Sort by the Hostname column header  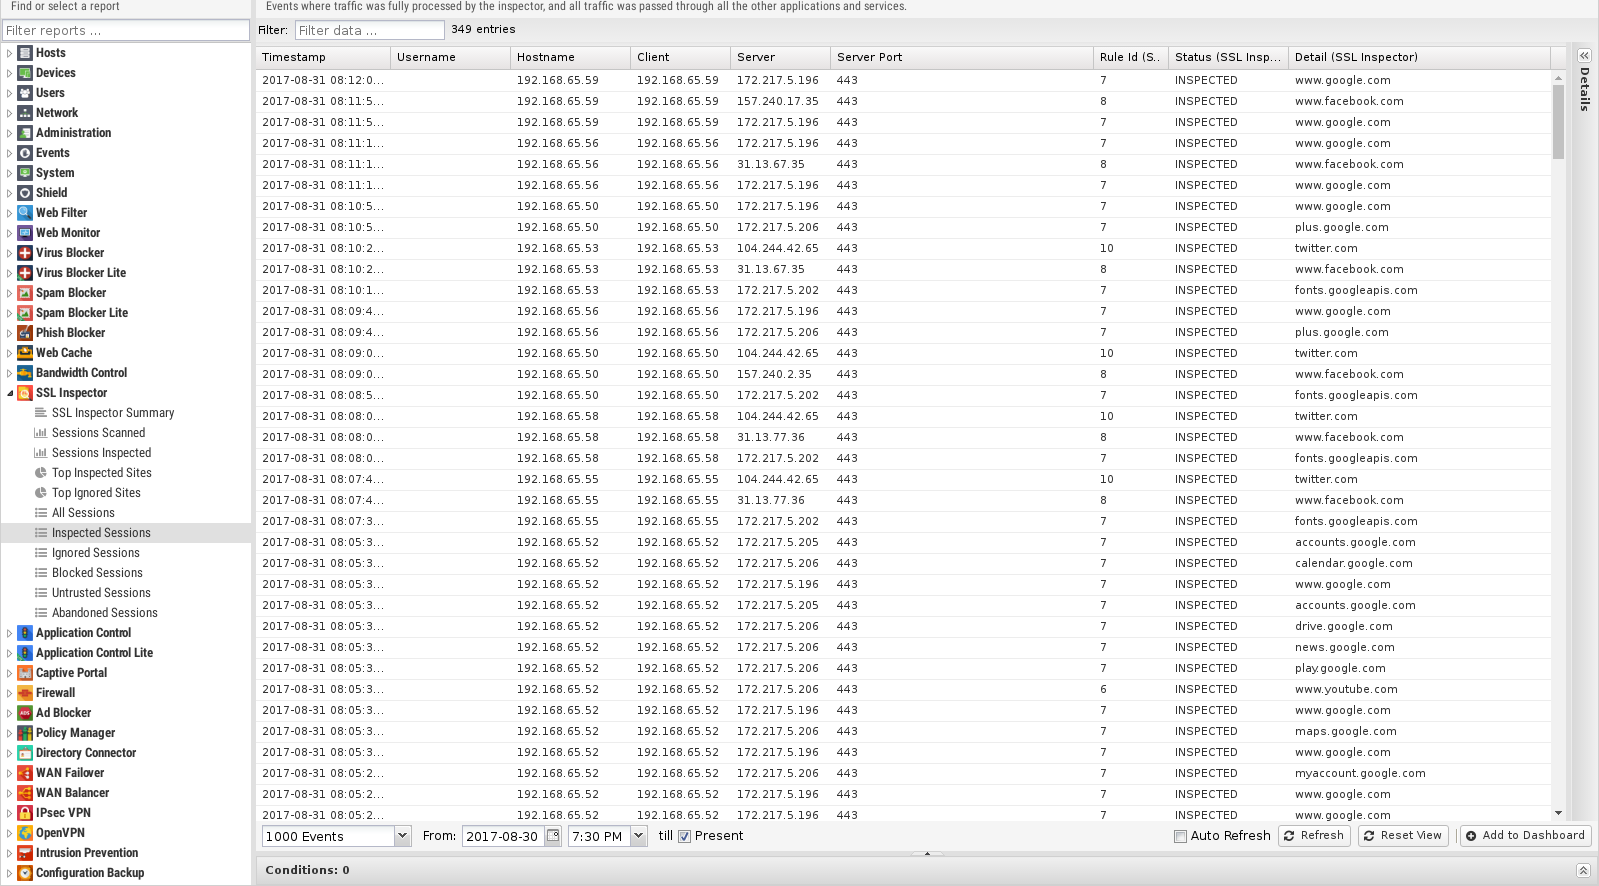(x=570, y=57)
